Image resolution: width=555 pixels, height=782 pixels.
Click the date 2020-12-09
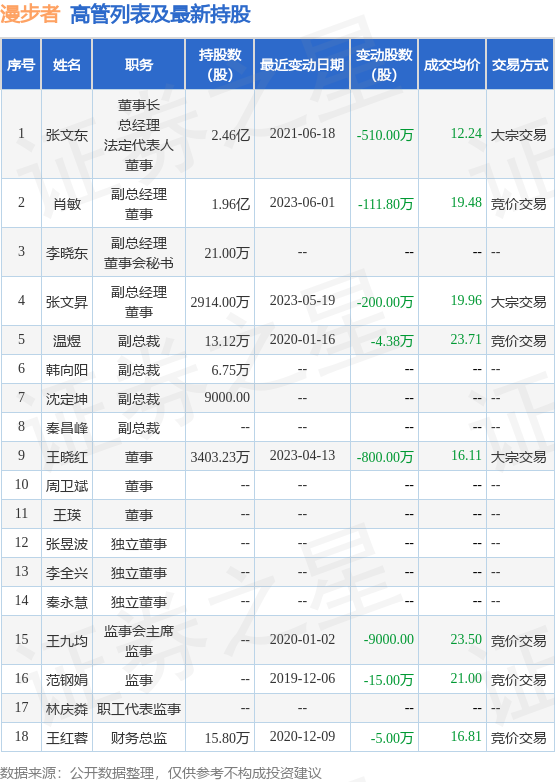302,735
